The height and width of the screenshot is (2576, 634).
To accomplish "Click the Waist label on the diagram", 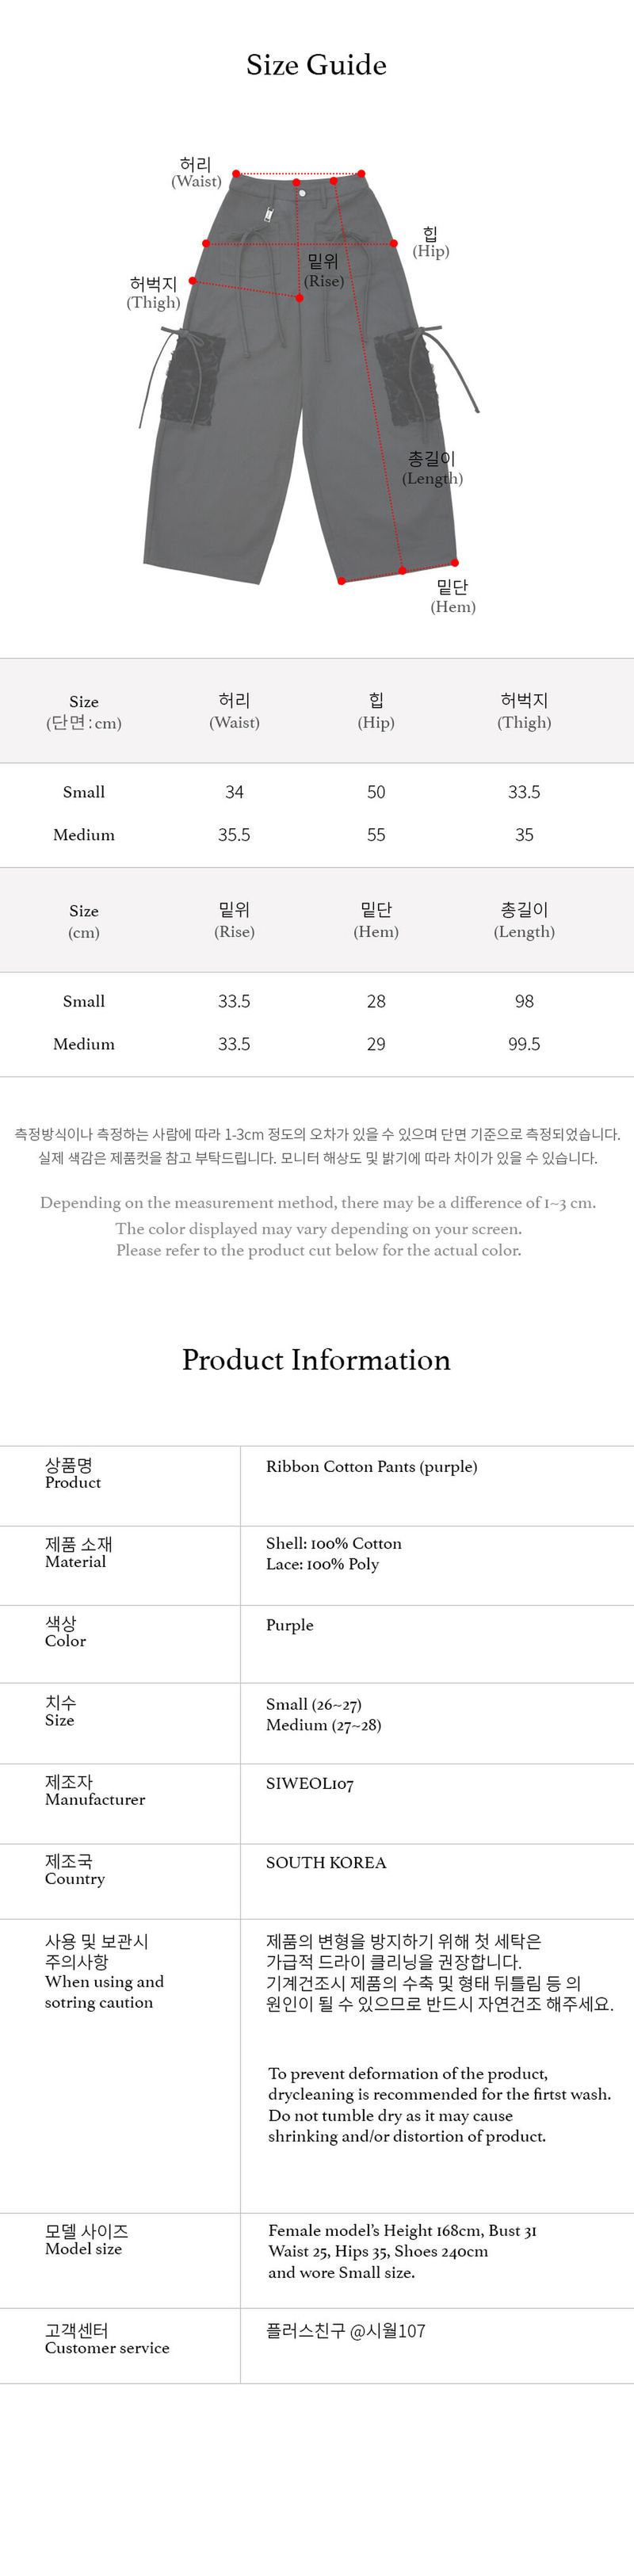I will click(196, 172).
